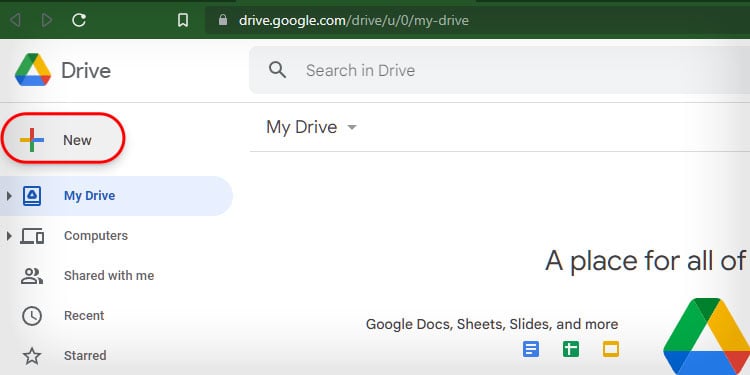Image resolution: width=750 pixels, height=375 pixels.
Task: Click the browser address bar URL
Action: point(354,20)
